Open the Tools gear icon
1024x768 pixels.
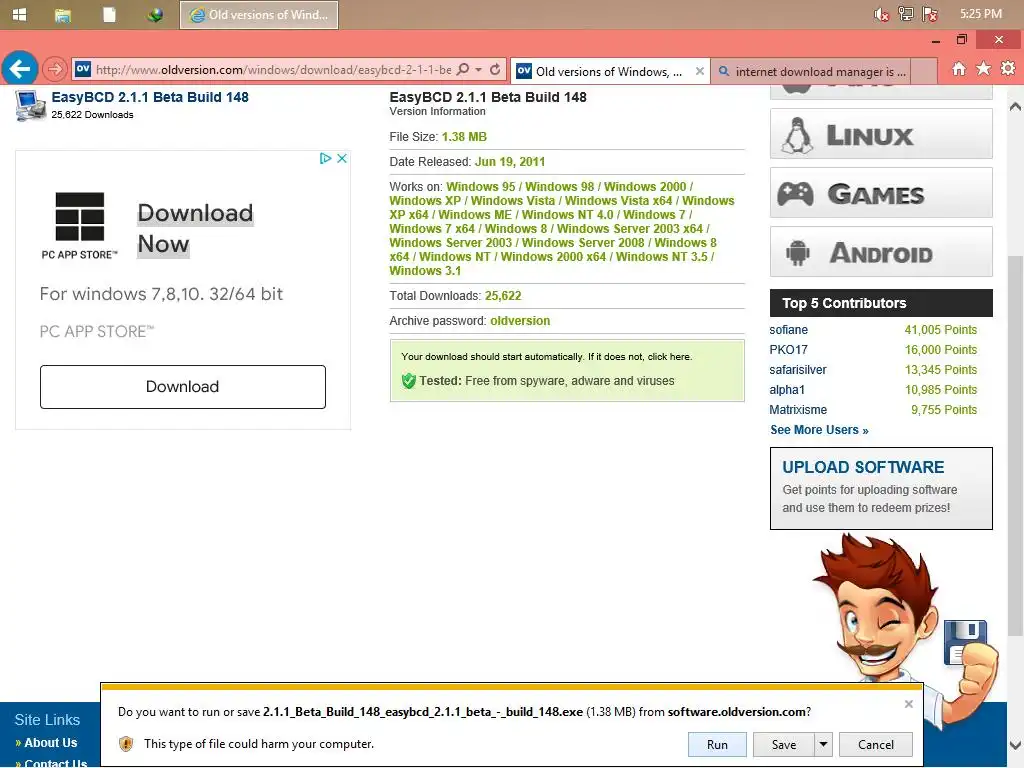click(x=1008, y=69)
